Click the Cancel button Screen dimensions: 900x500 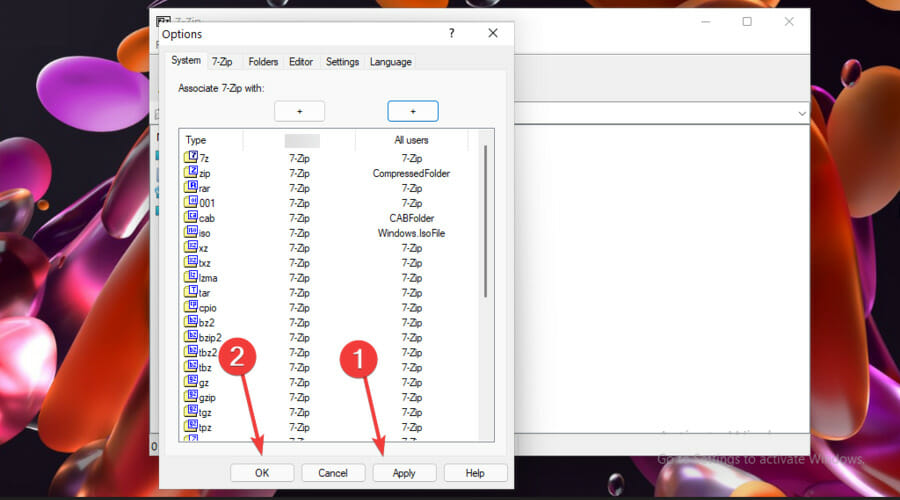click(x=333, y=473)
